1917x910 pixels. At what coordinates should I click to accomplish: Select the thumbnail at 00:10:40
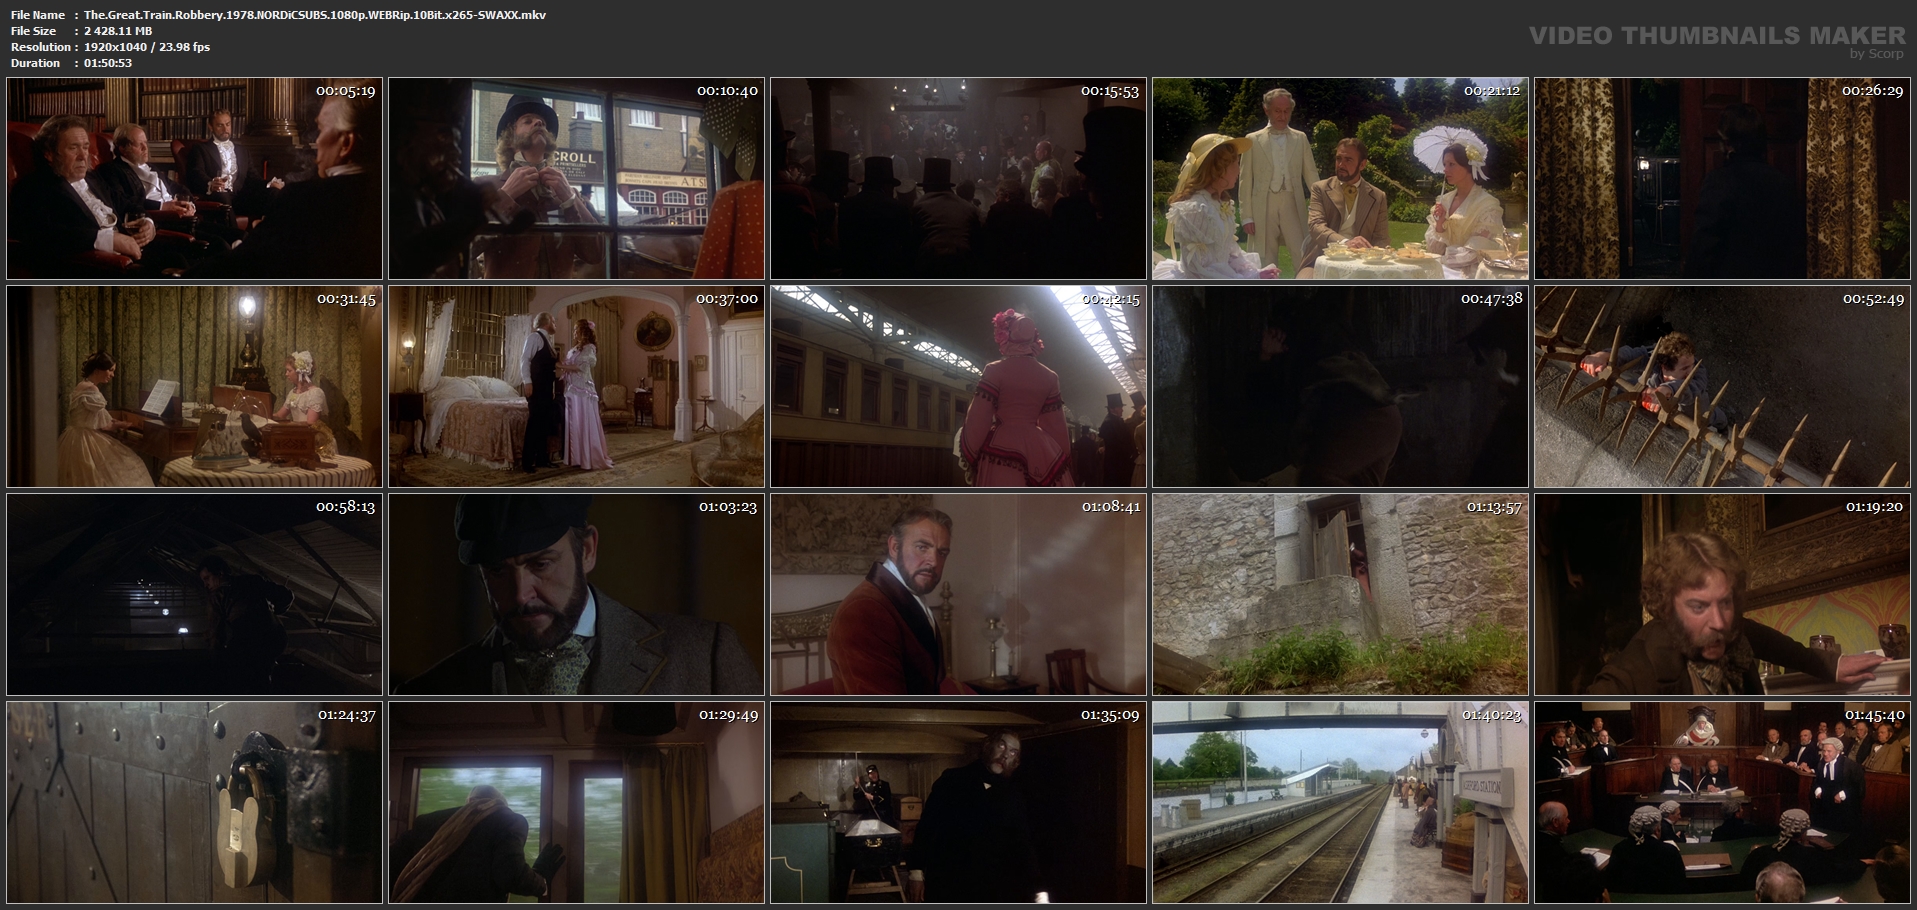tap(576, 178)
